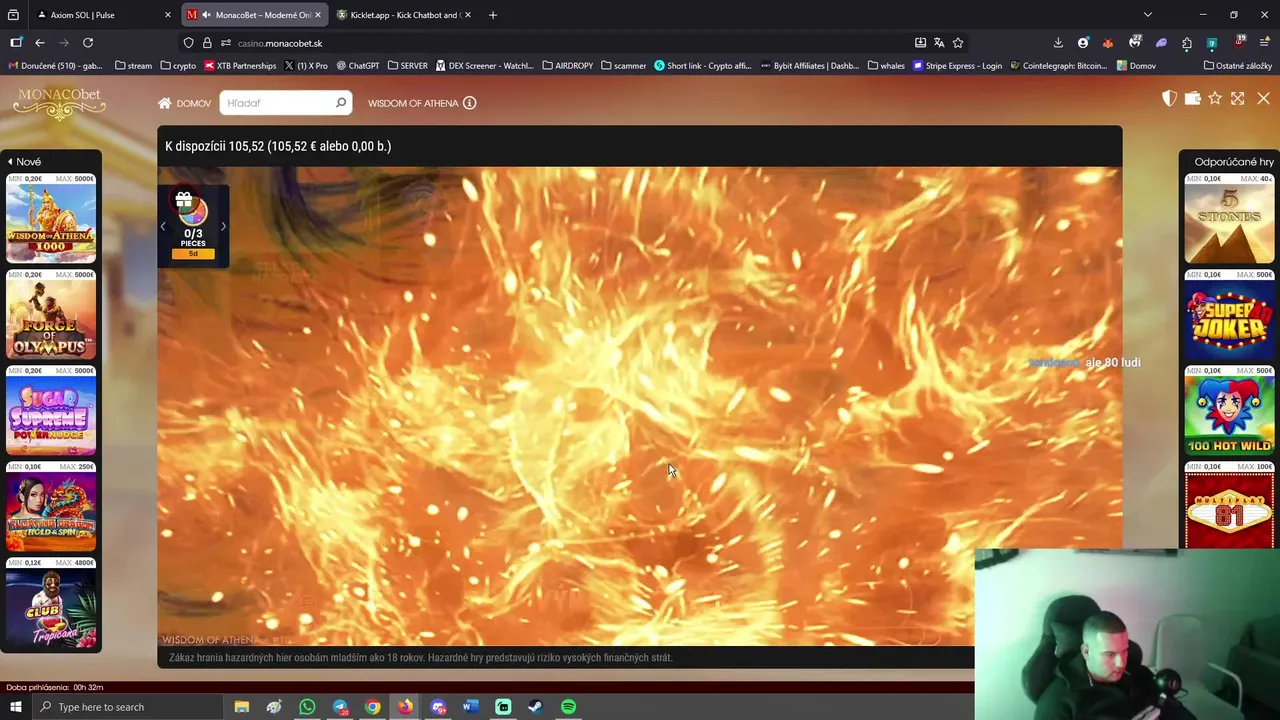Mute audio on MonacoBet tab speaker icon
This screenshot has width=1280, height=720.
click(206, 15)
